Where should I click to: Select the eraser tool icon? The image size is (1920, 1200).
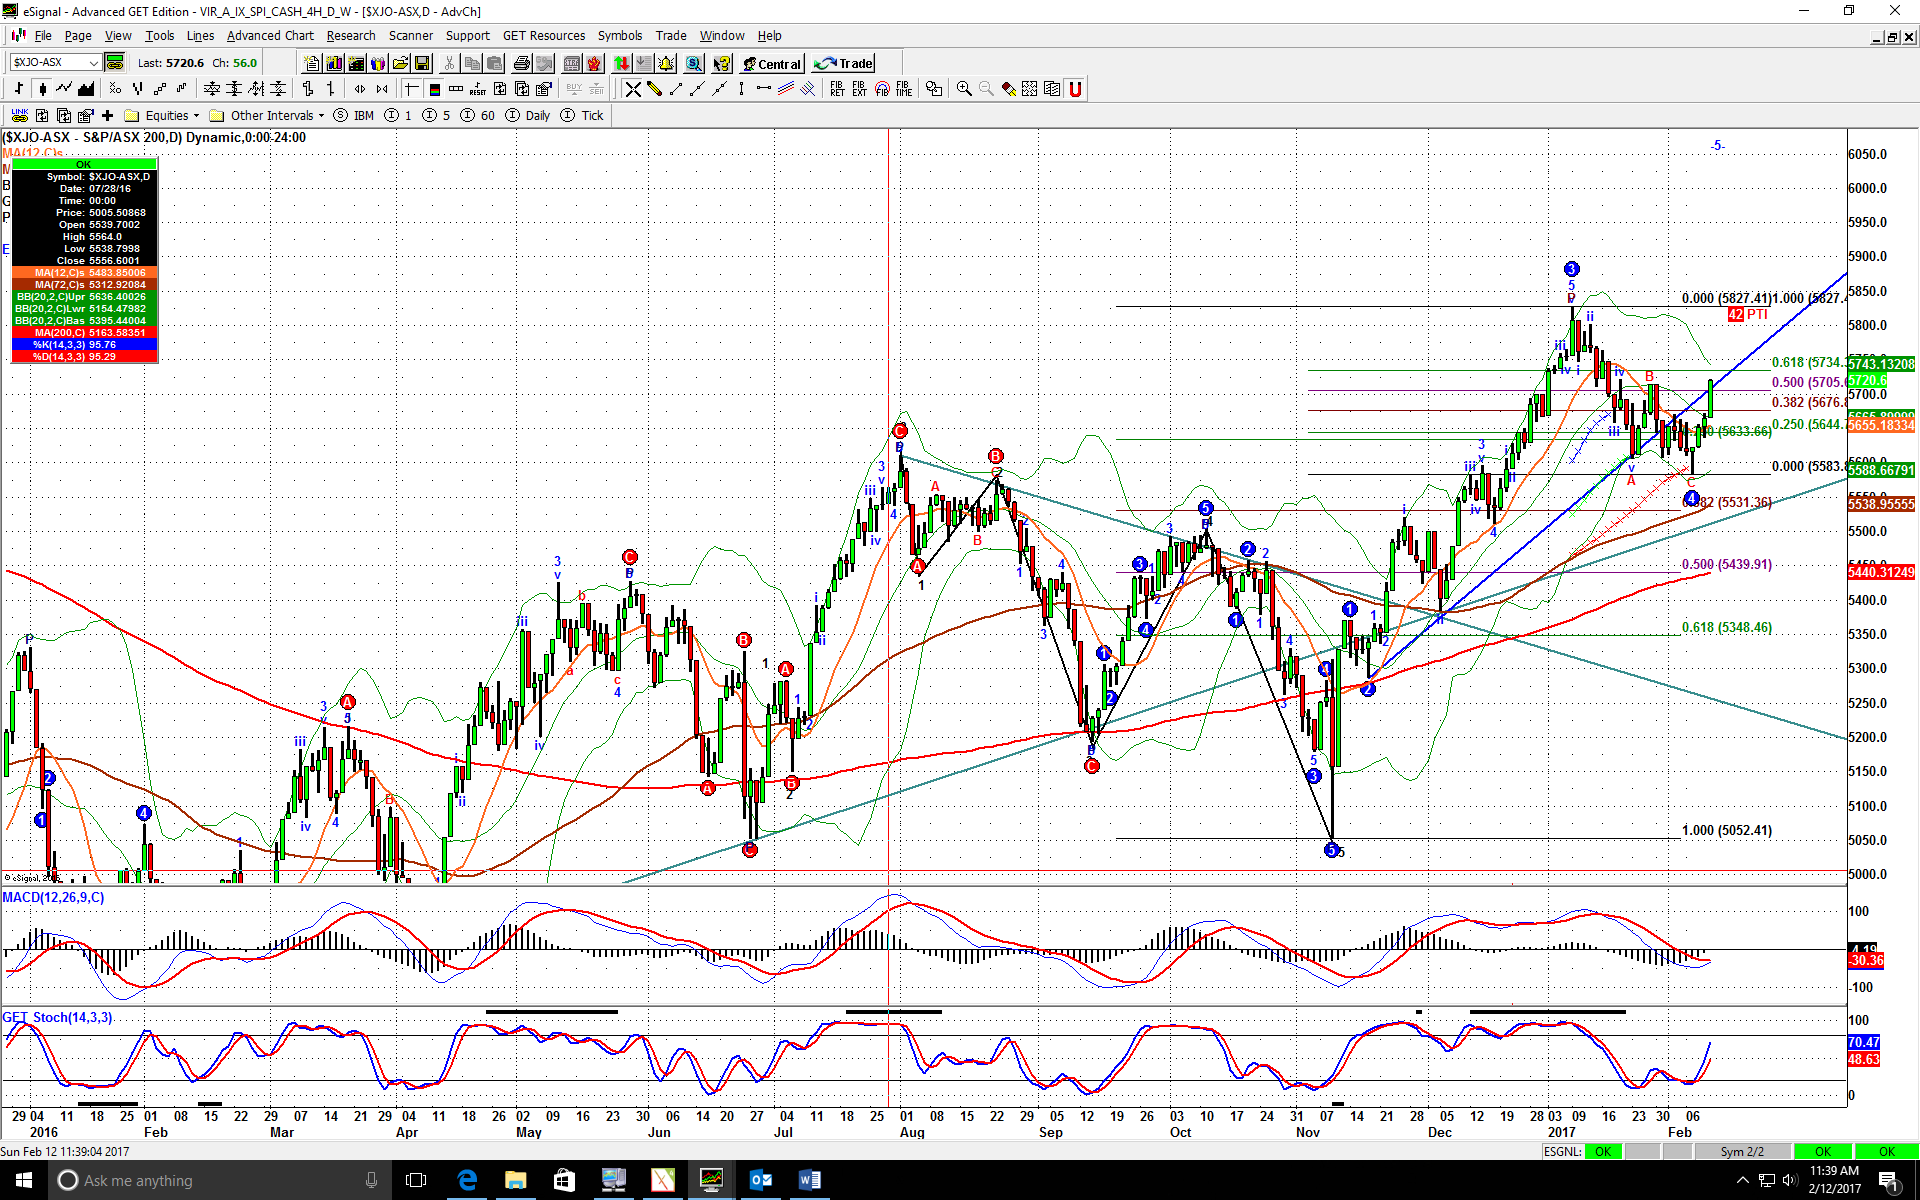tap(1009, 89)
